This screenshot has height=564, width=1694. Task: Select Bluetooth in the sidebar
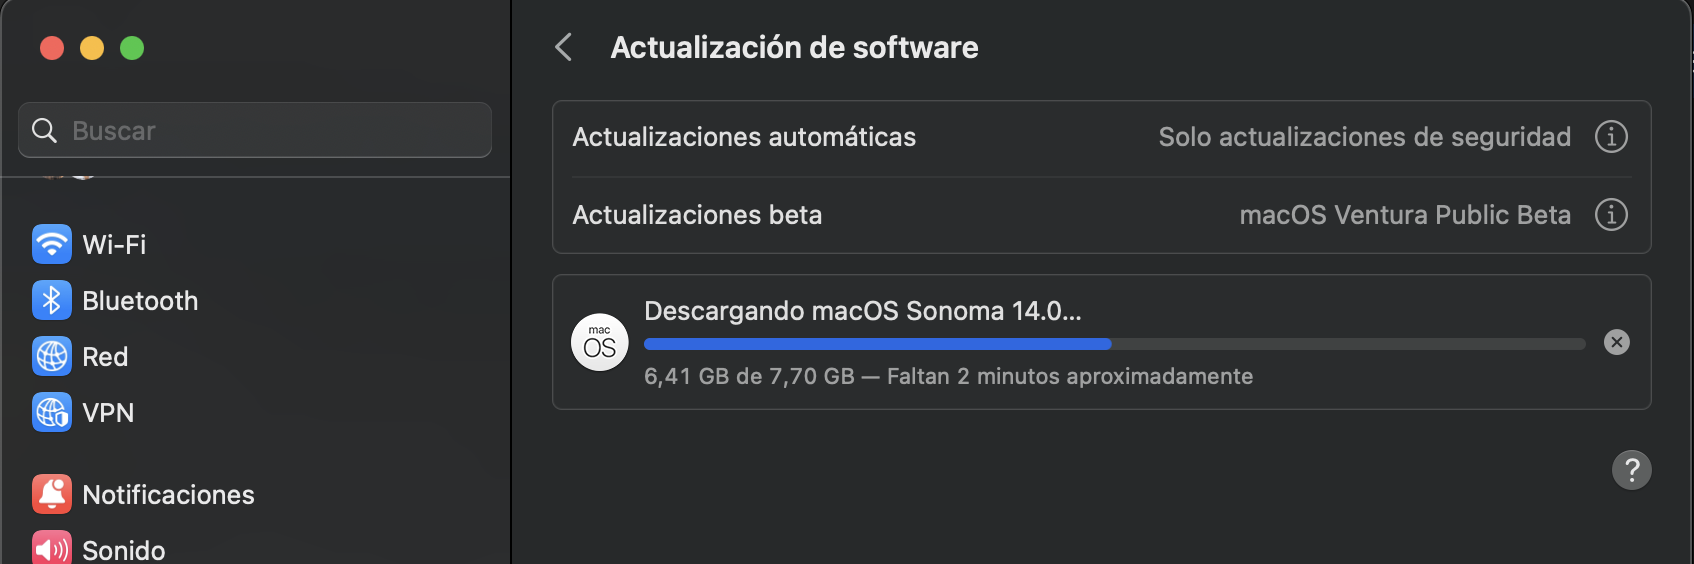coord(140,300)
